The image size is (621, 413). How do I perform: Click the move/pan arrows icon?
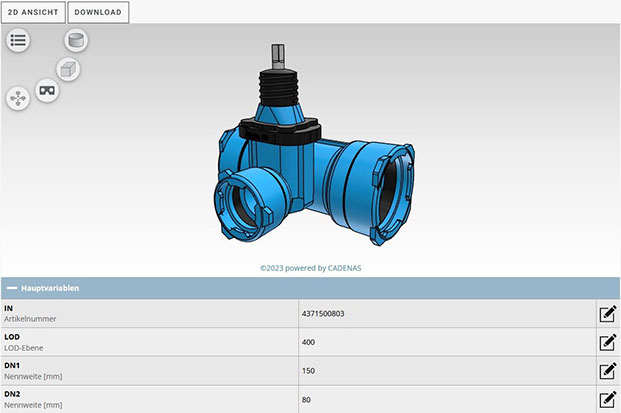point(18,98)
